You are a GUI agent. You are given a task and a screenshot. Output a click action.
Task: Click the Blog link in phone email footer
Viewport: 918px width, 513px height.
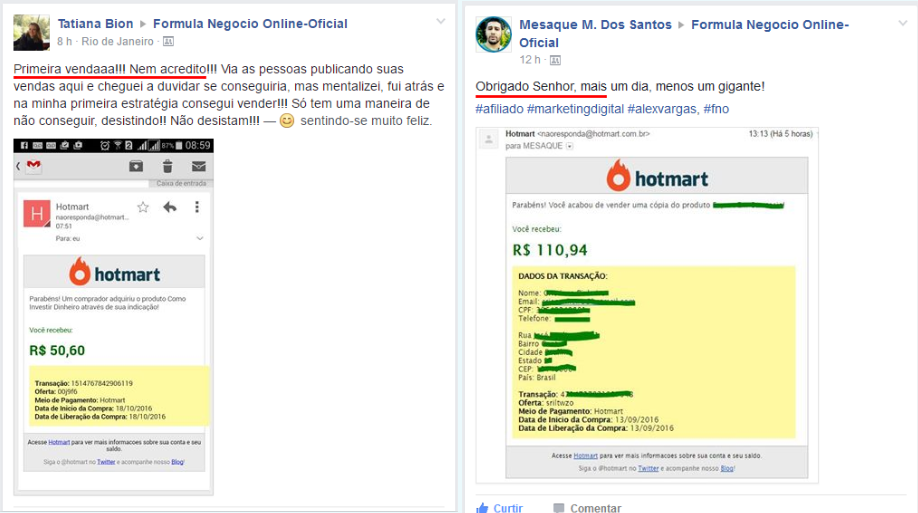(x=177, y=462)
